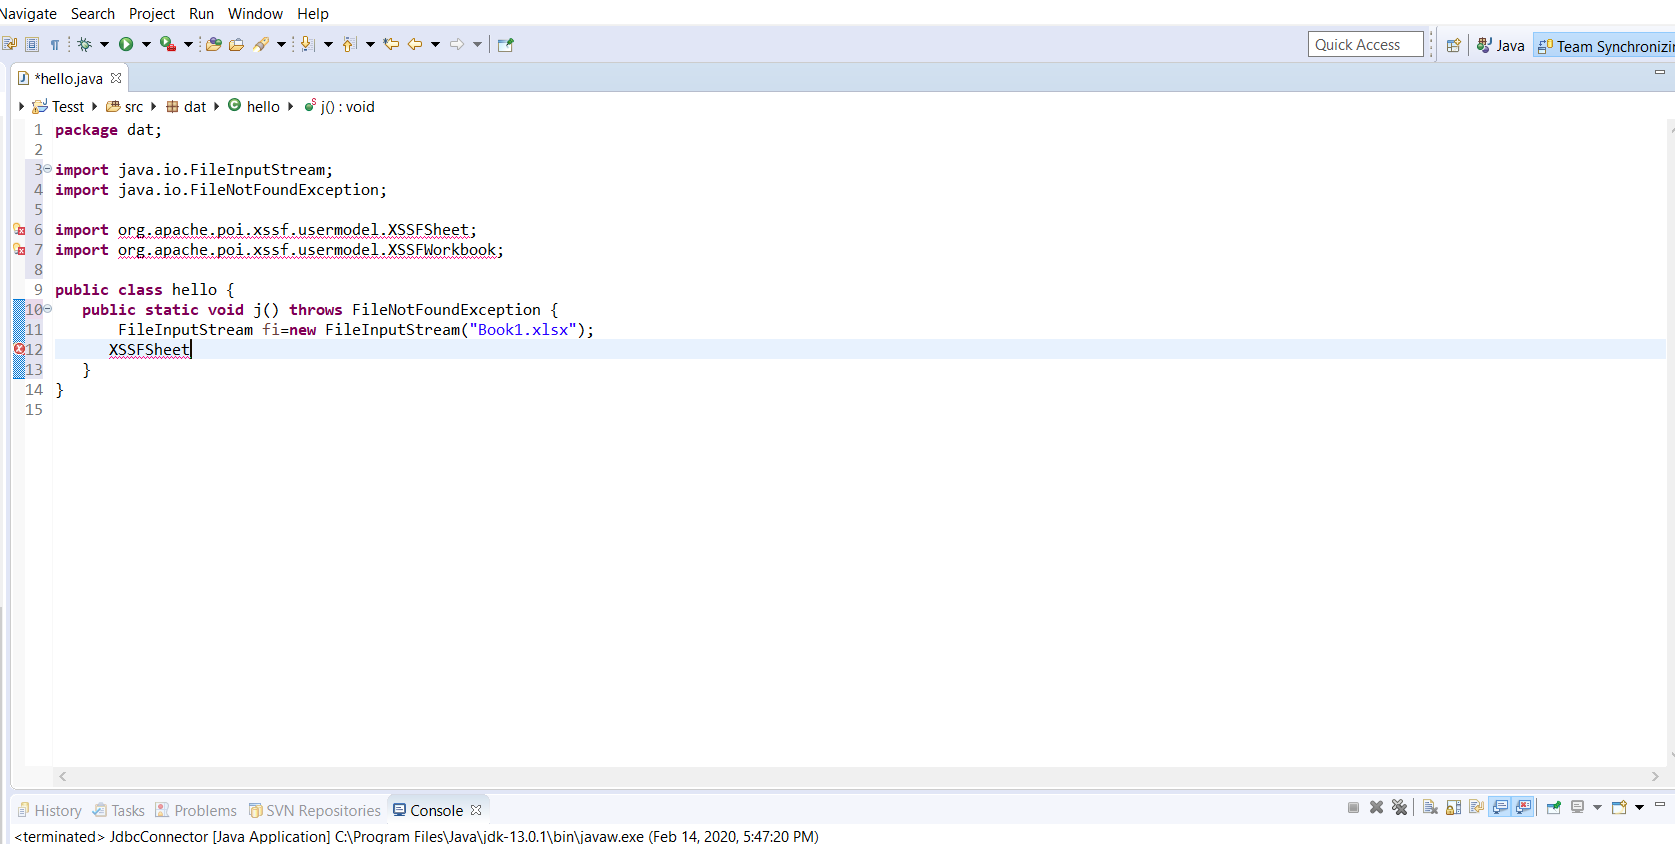
Task: Click the Pin Editor toolbar icon
Action: point(505,44)
